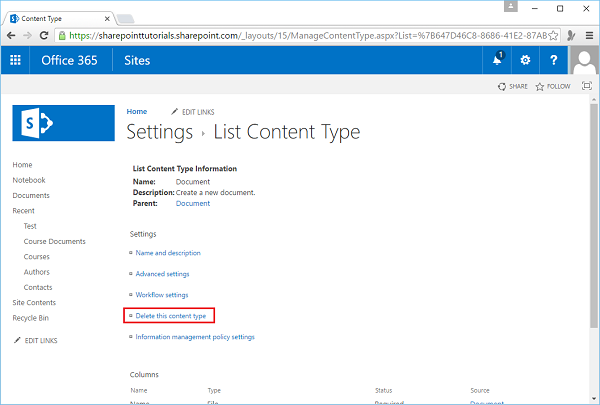600x405 pixels.
Task: Click the user profile picture
Action: (x=584, y=60)
